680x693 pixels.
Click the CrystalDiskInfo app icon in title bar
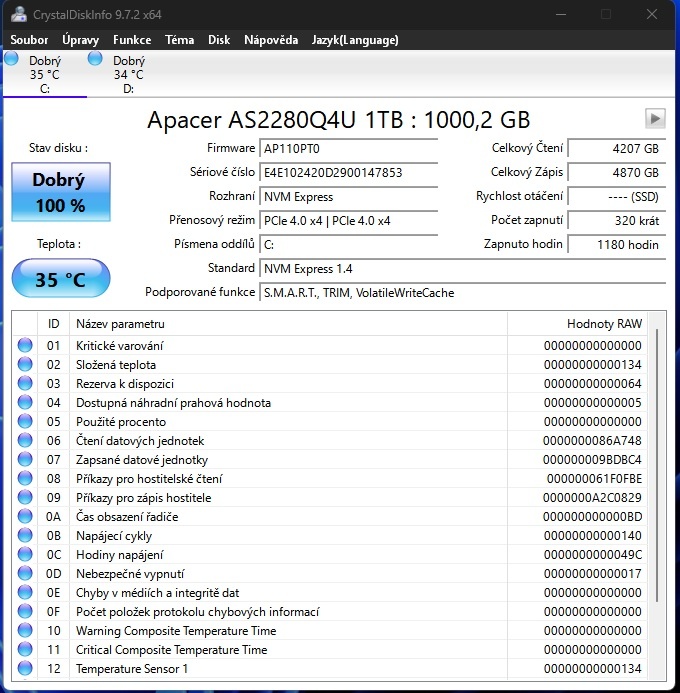19,14
